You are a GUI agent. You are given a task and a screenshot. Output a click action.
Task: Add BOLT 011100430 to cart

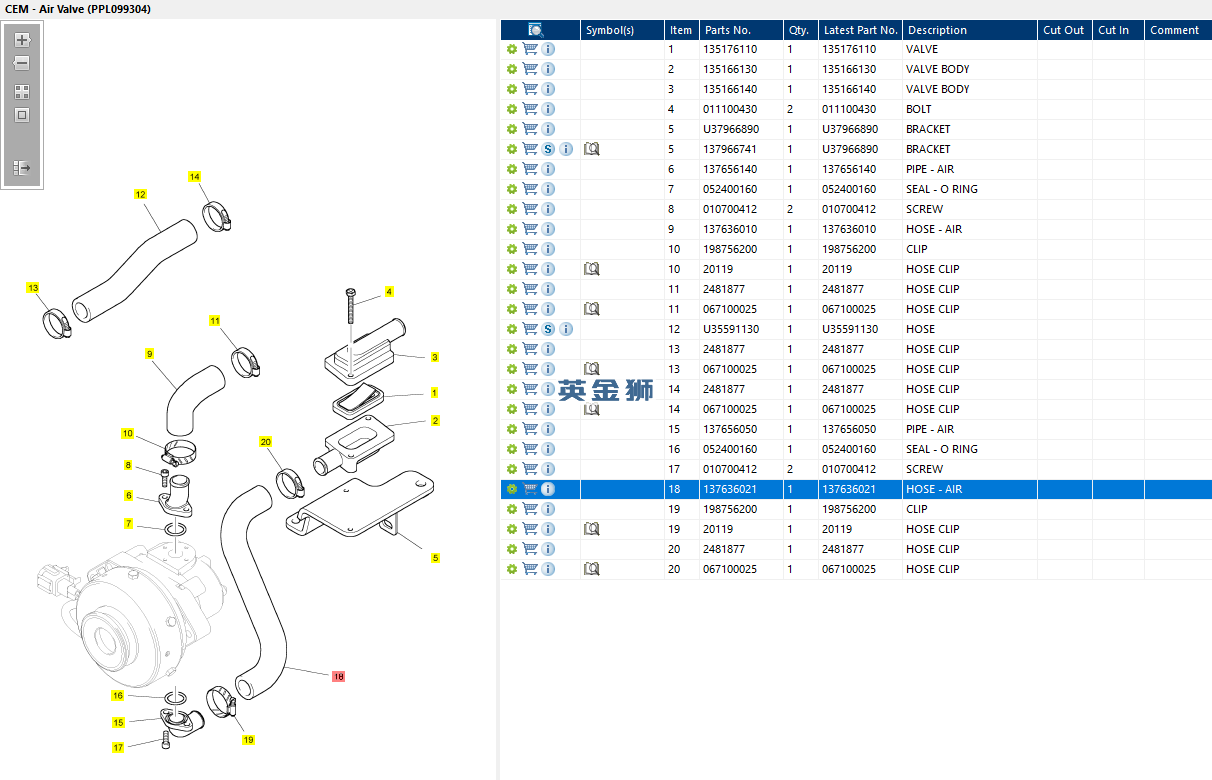pyautogui.click(x=530, y=109)
